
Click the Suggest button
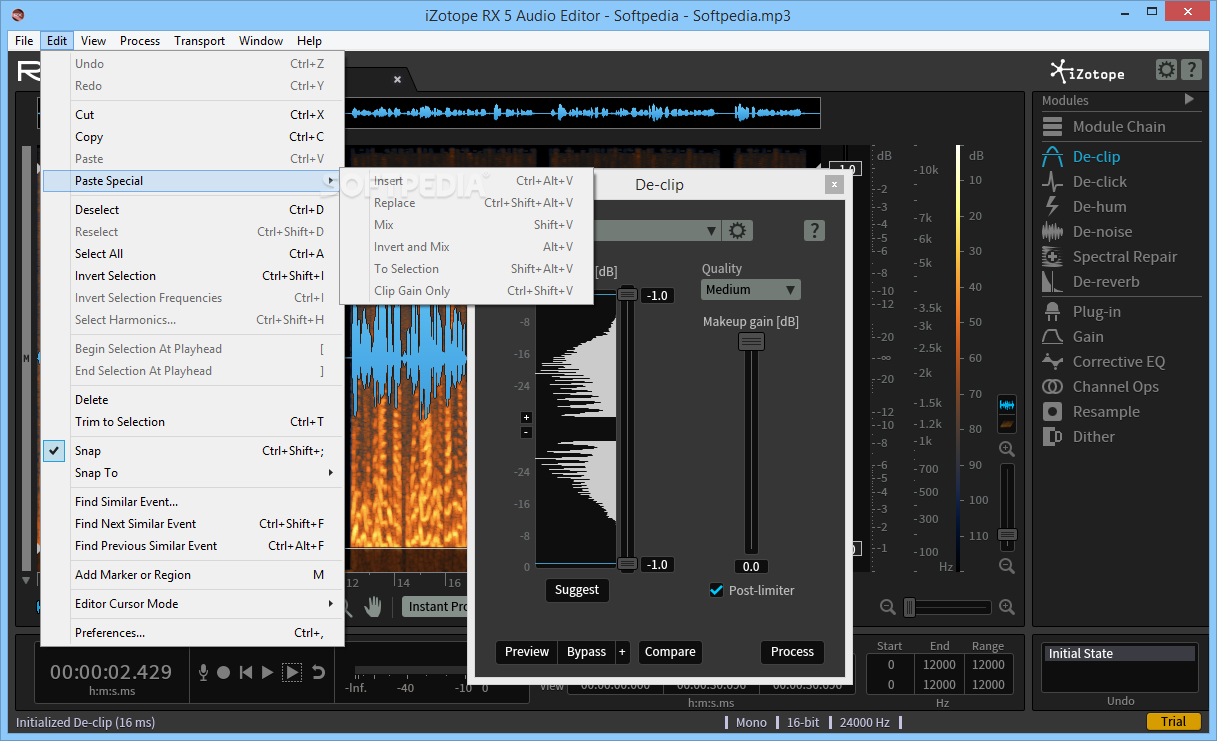point(577,590)
